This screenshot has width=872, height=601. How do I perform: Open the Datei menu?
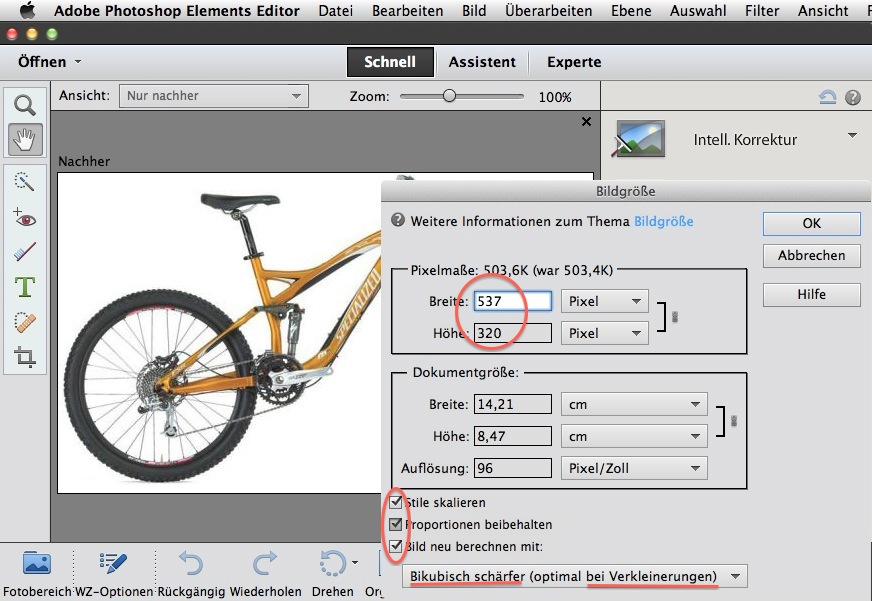tap(336, 10)
